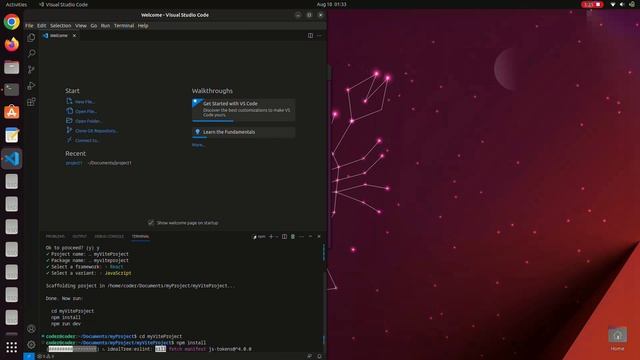Launch Google Chrome from the dock
This screenshot has height=360, width=640.
pos(11,22)
